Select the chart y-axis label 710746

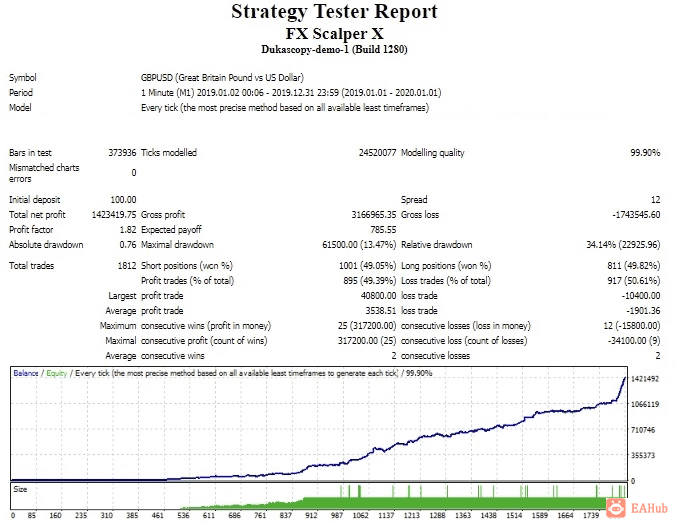point(643,430)
